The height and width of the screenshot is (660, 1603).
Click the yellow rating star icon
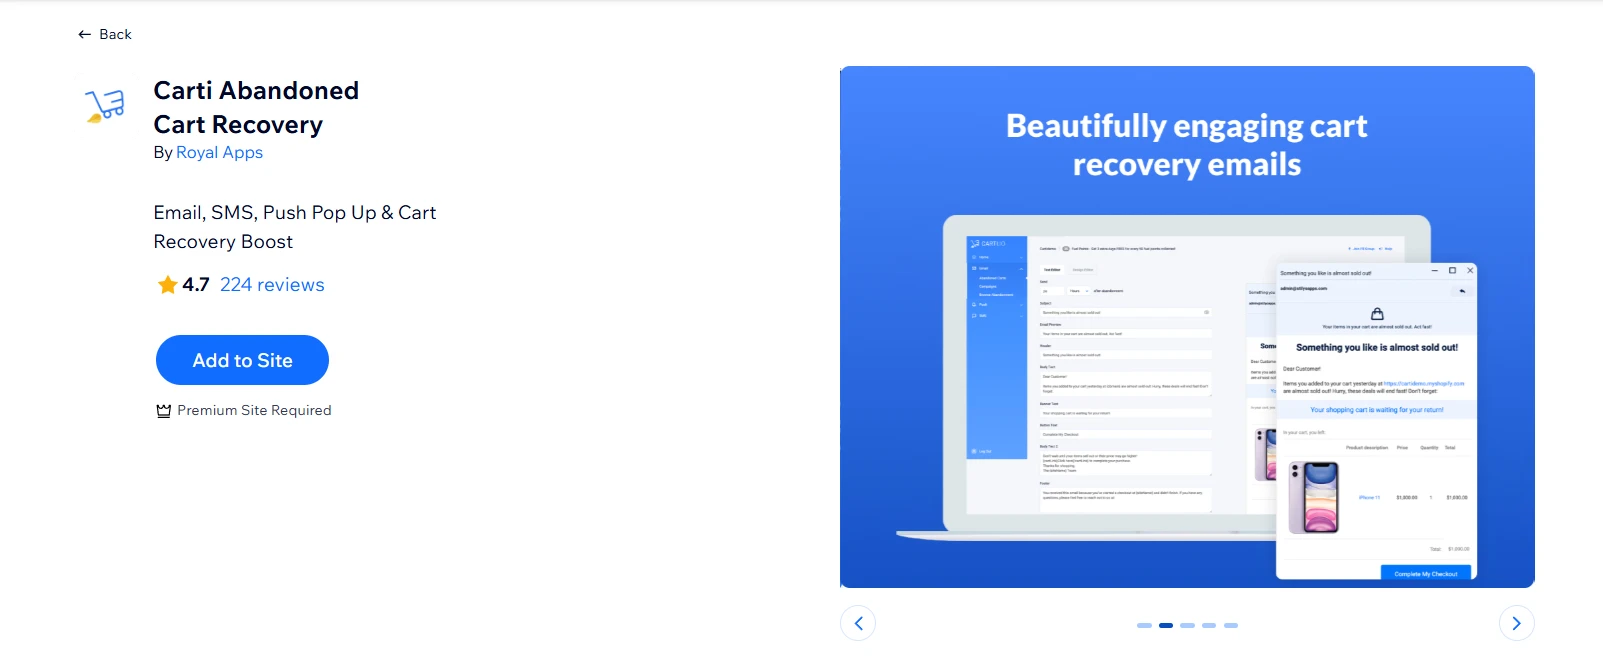[167, 285]
